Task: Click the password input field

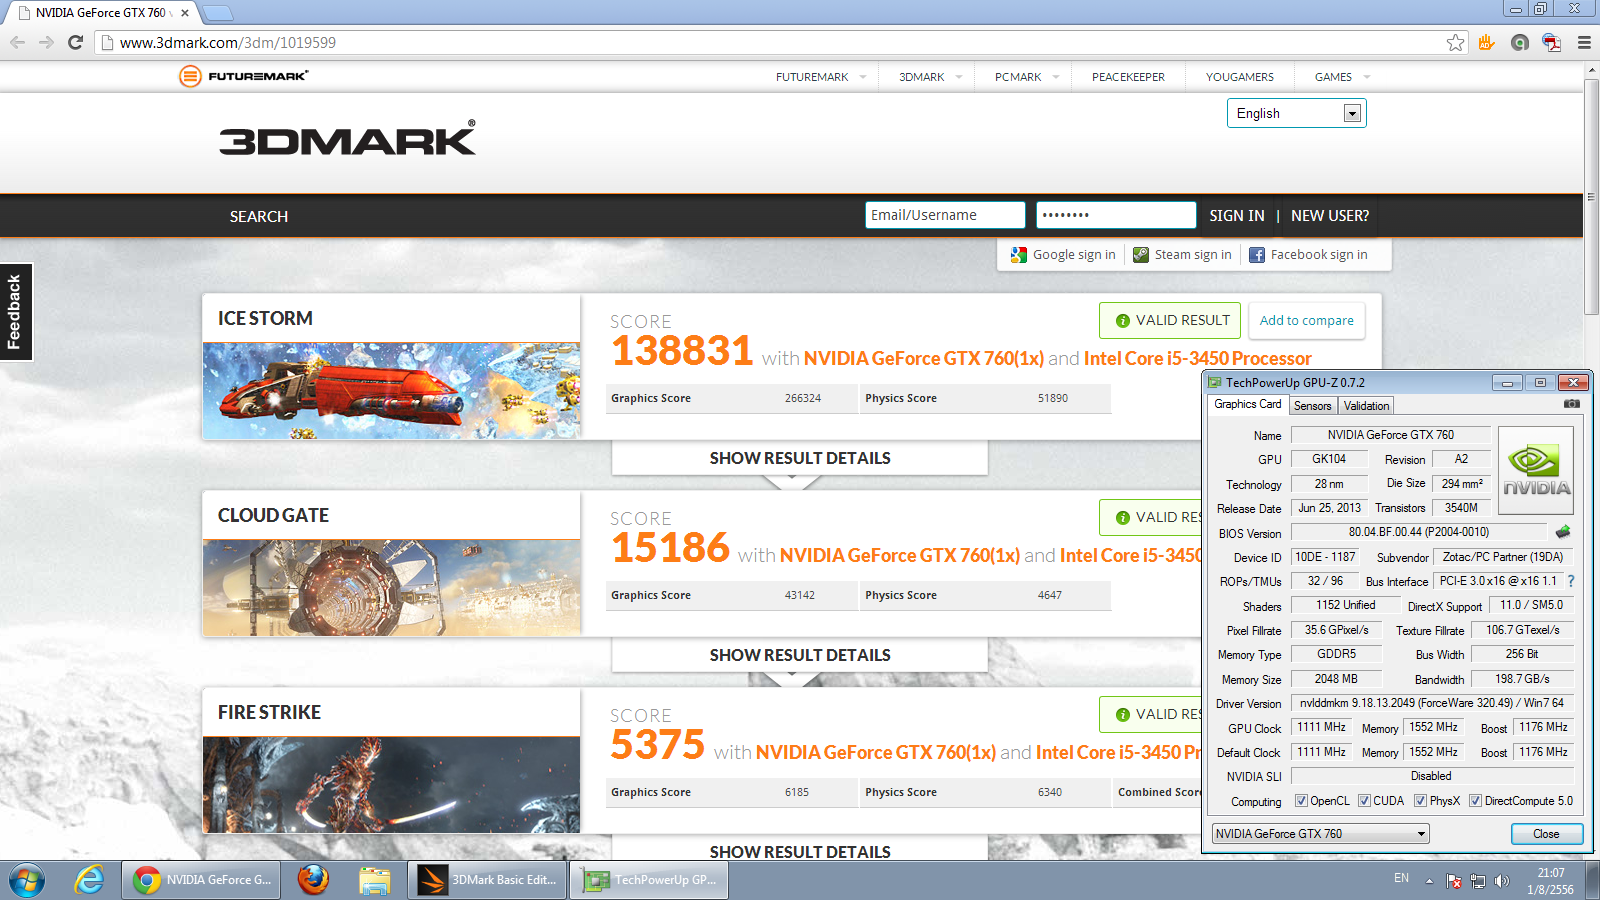Action: click(1116, 215)
